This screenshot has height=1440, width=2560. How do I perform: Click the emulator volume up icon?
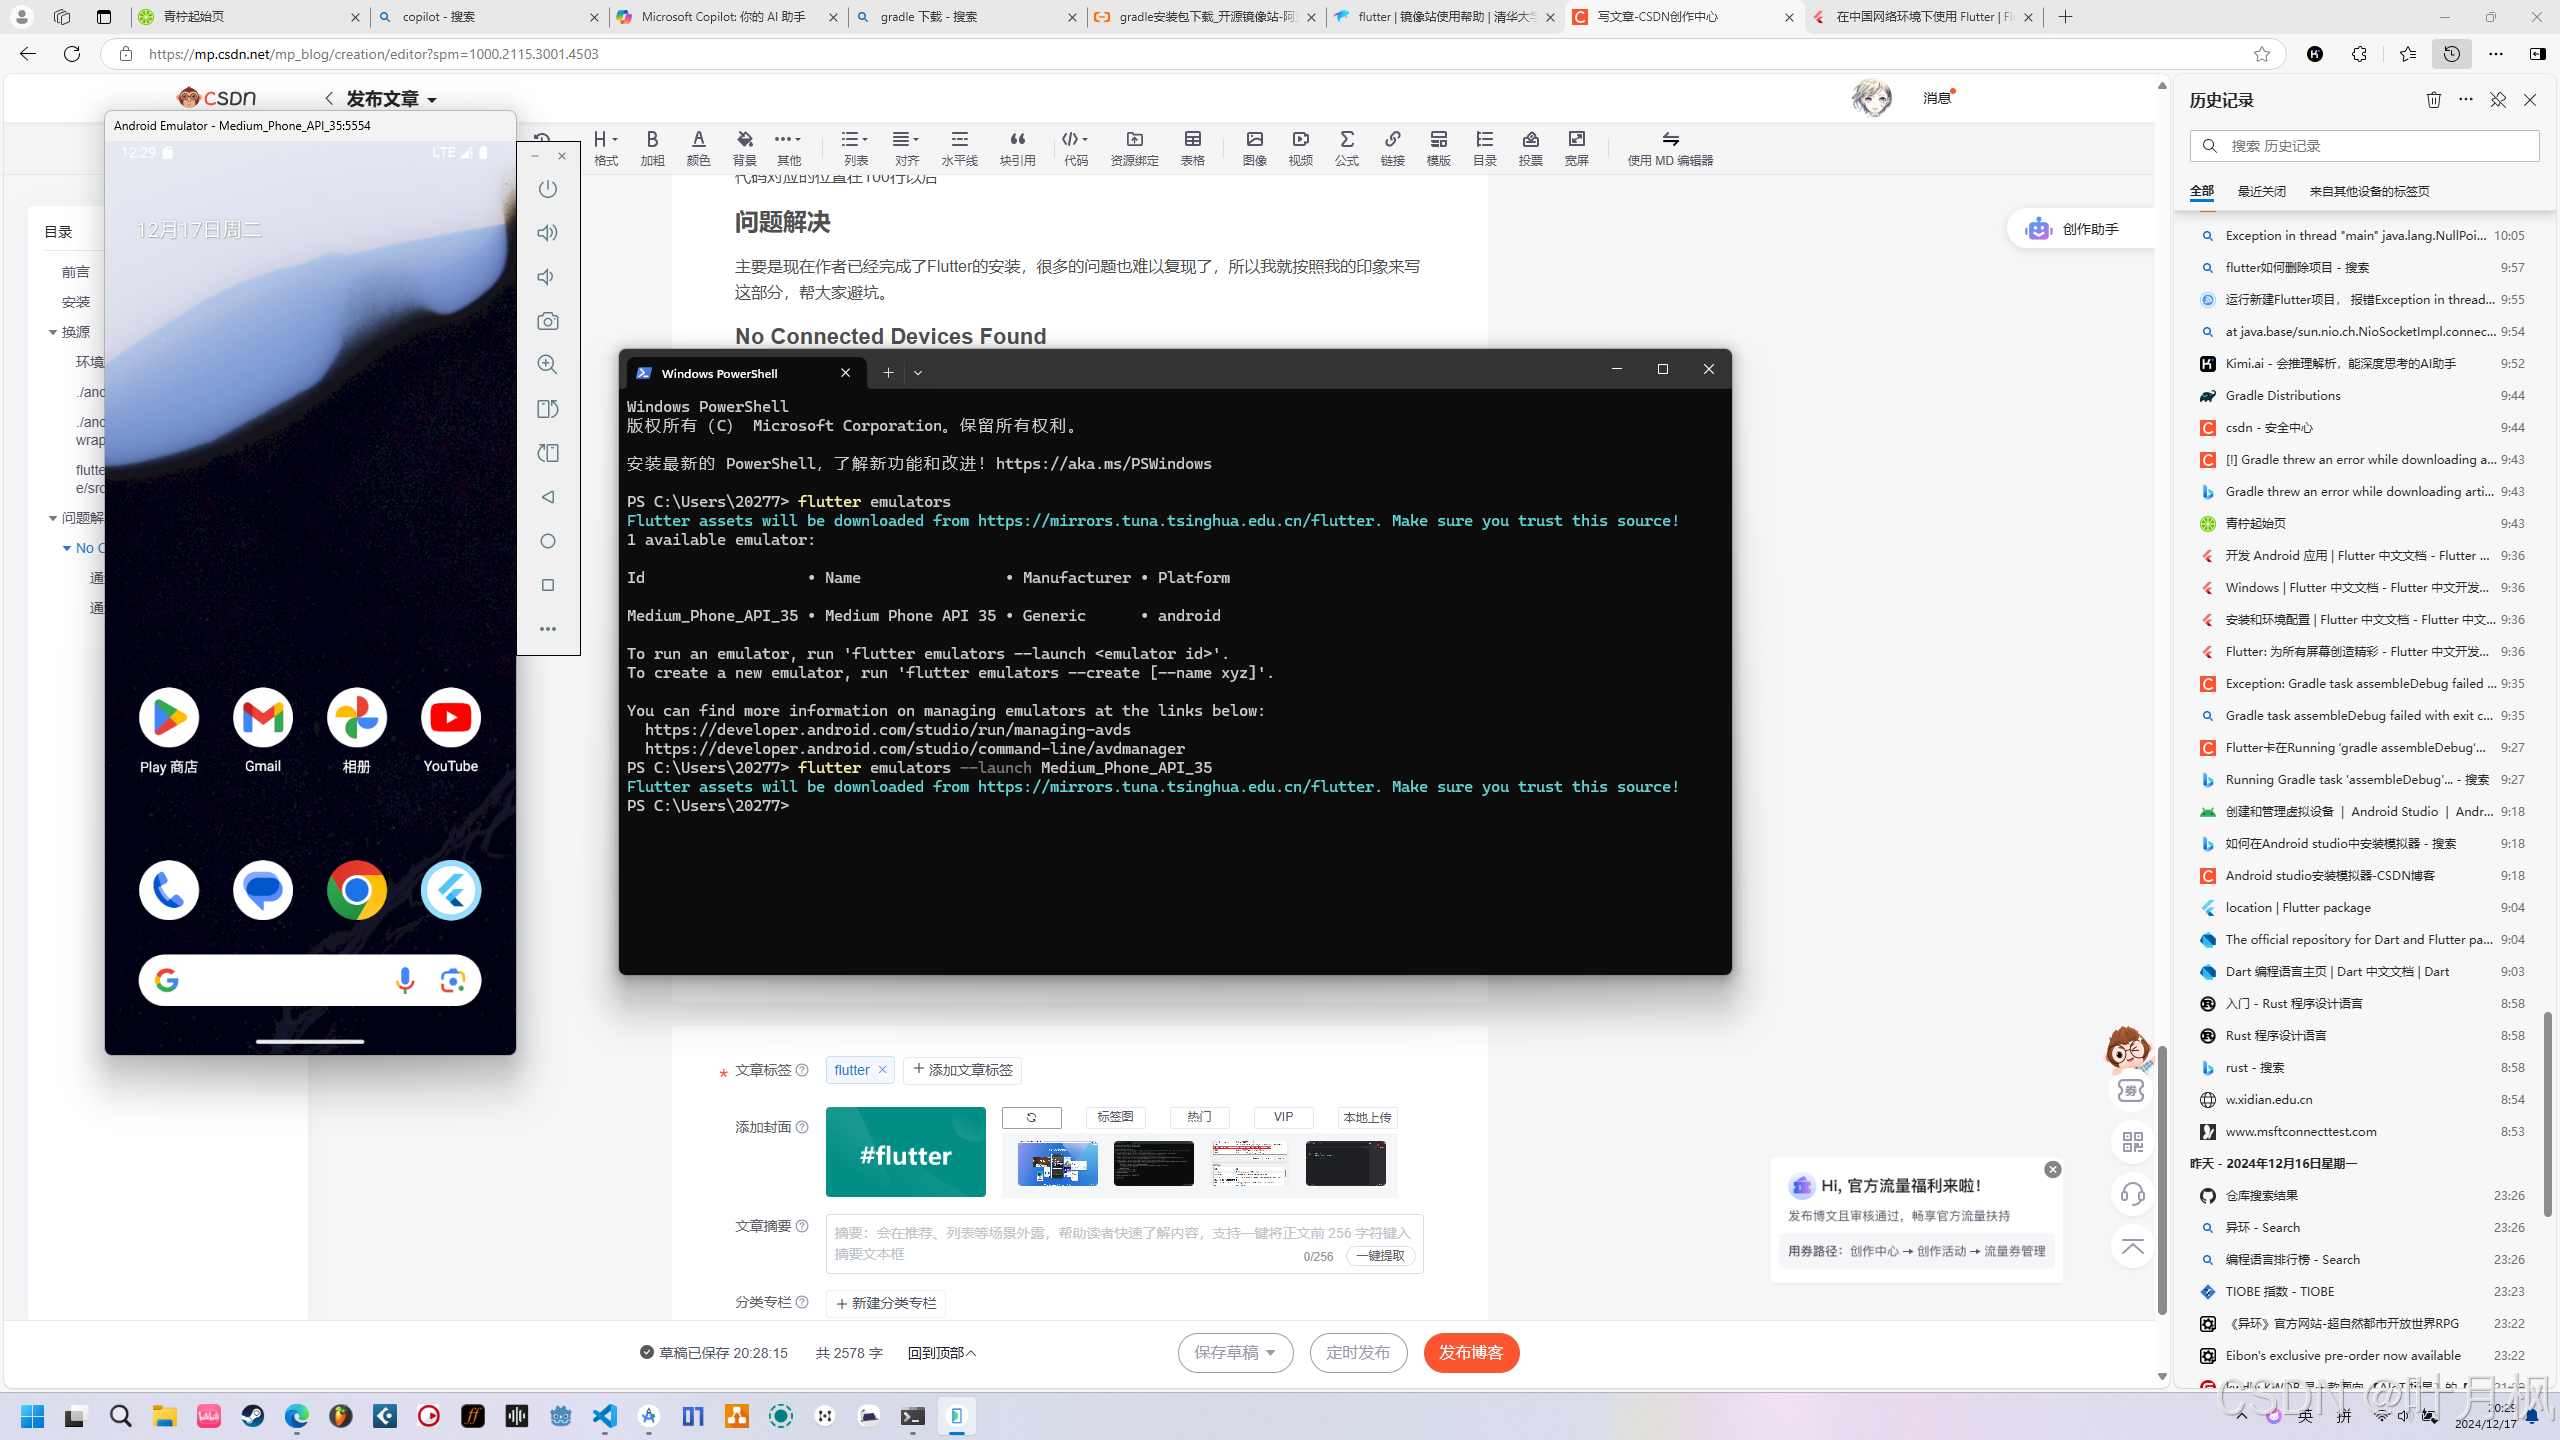point(547,233)
